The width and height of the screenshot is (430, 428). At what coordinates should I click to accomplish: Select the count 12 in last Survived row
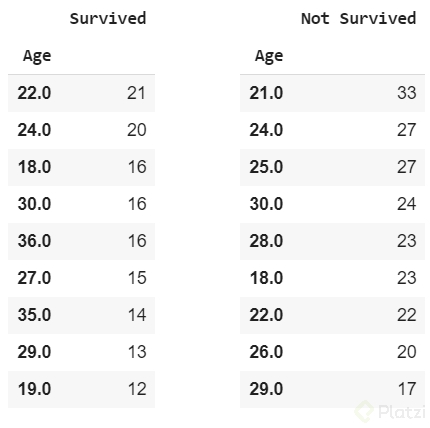137,389
